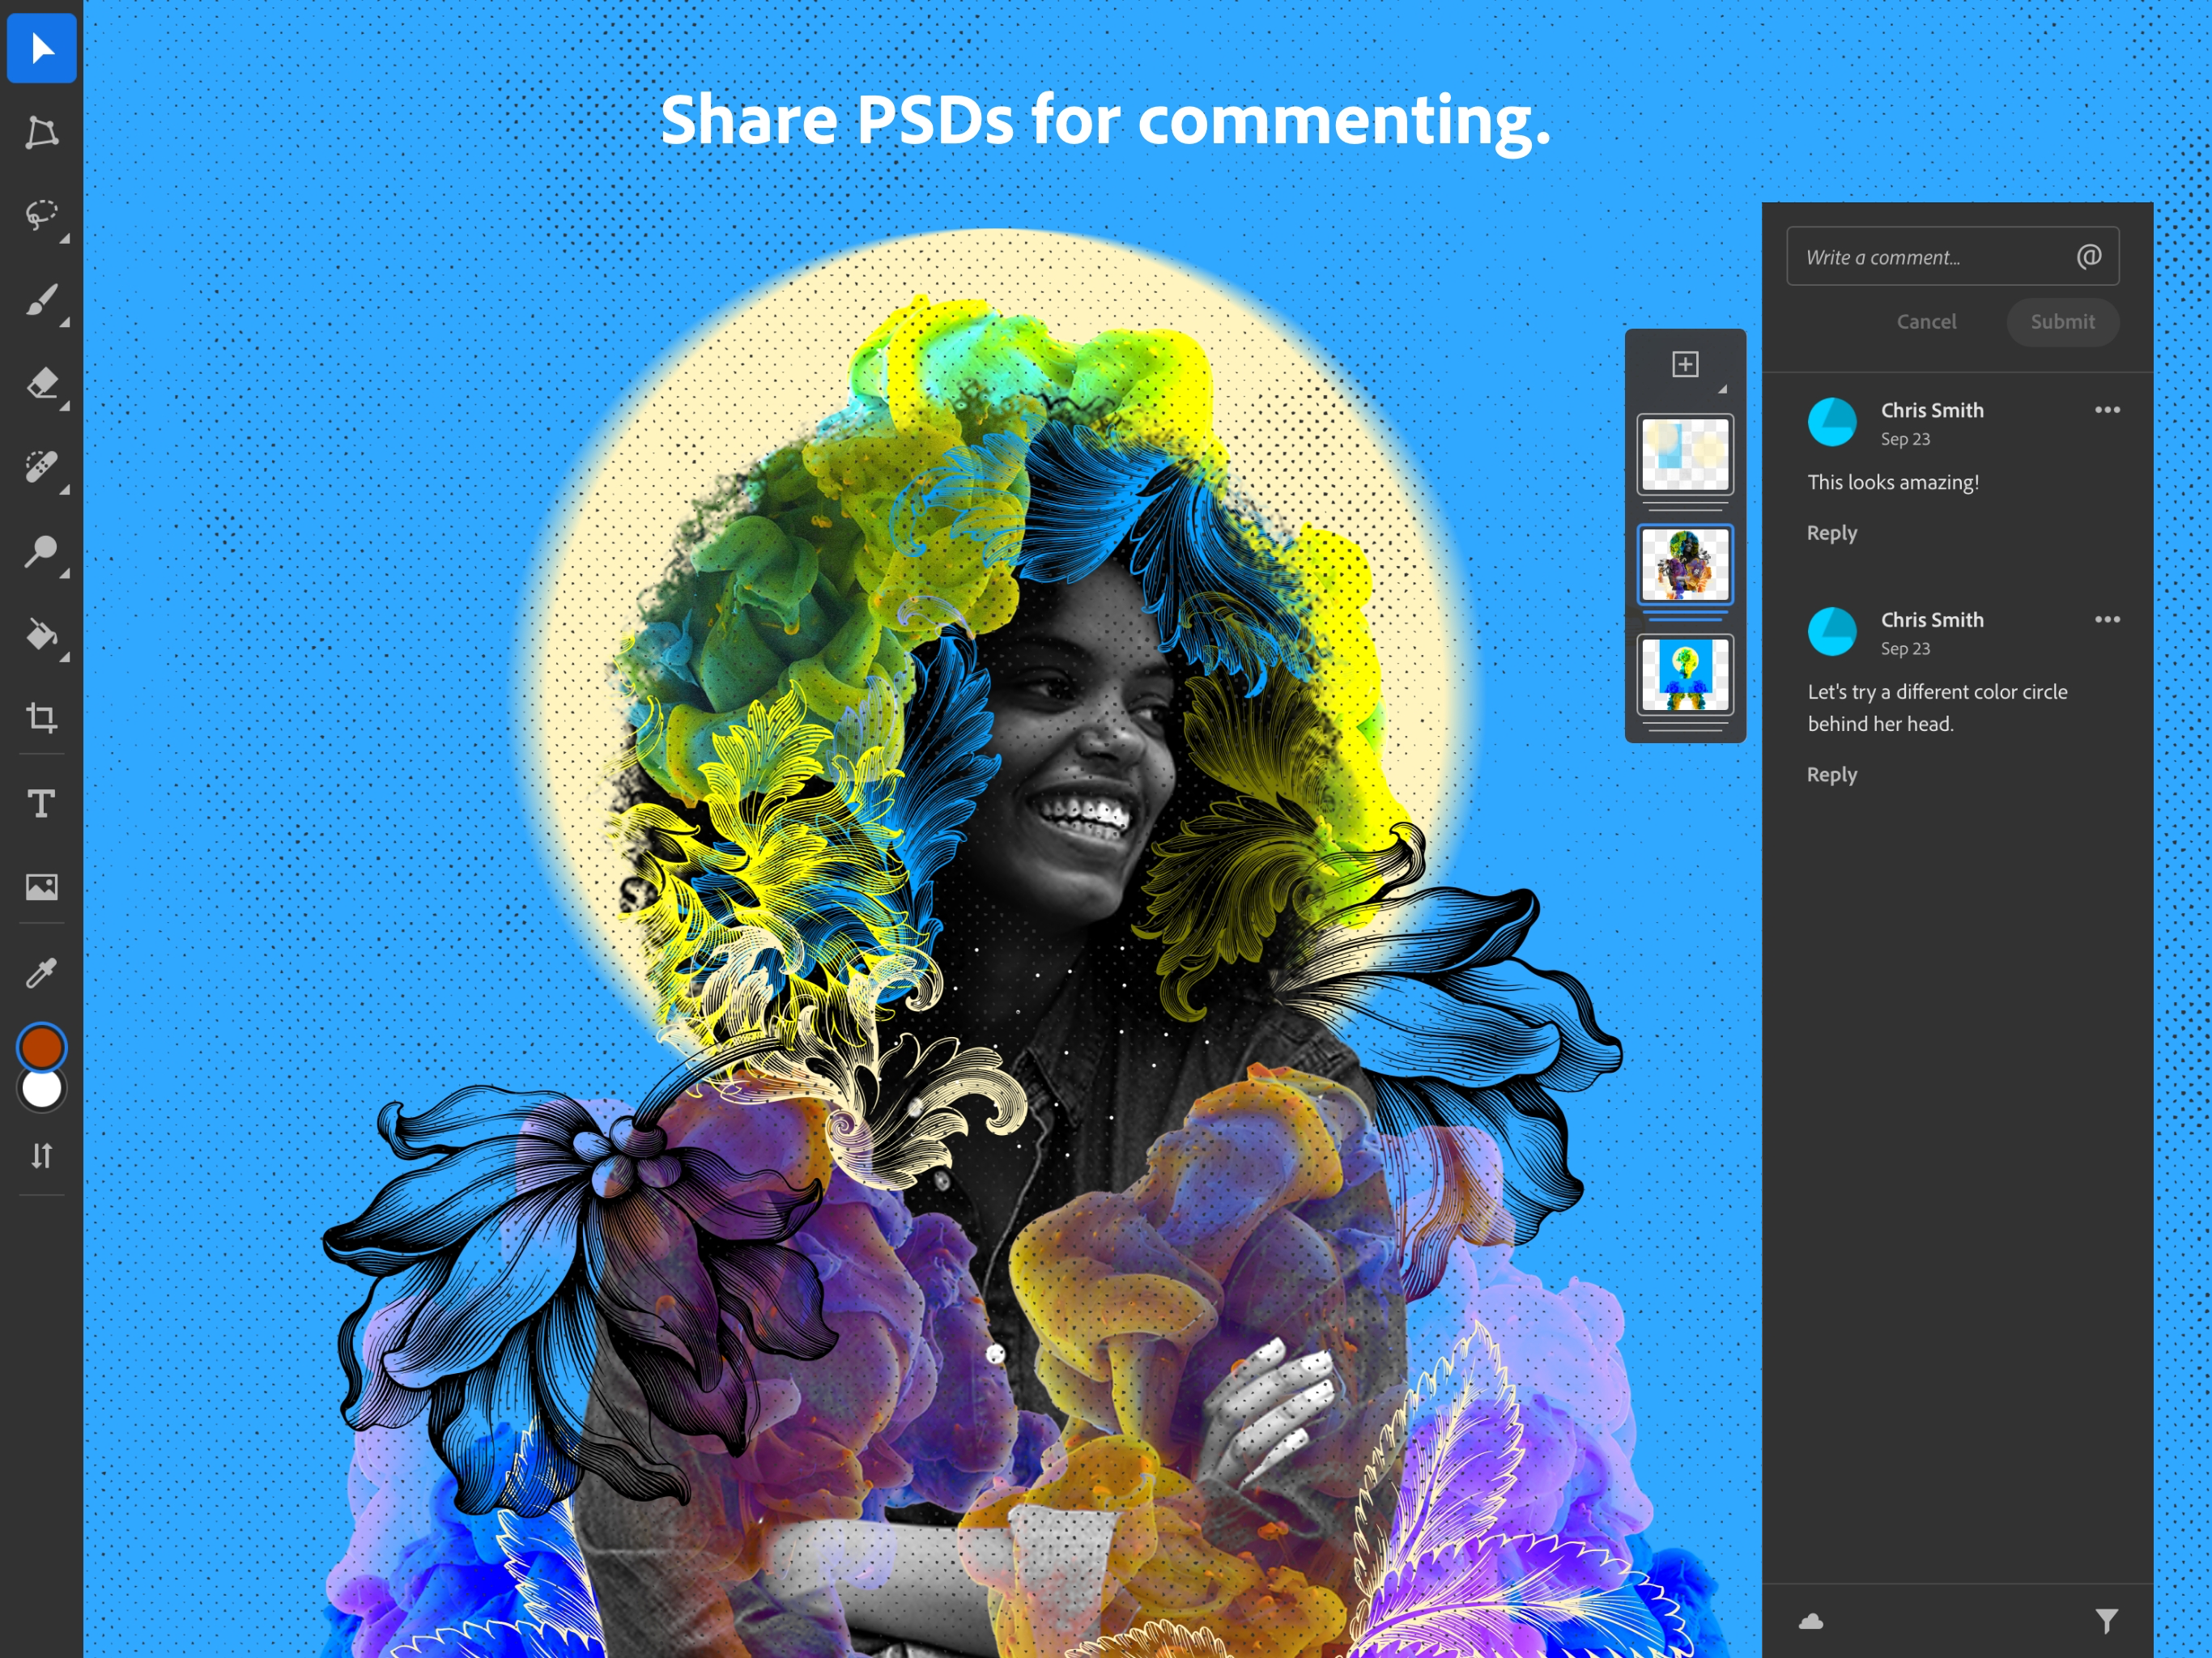Viewport: 2212px width, 1658px height.
Task: Select the Lasso selection tool
Action: (x=41, y=215)
